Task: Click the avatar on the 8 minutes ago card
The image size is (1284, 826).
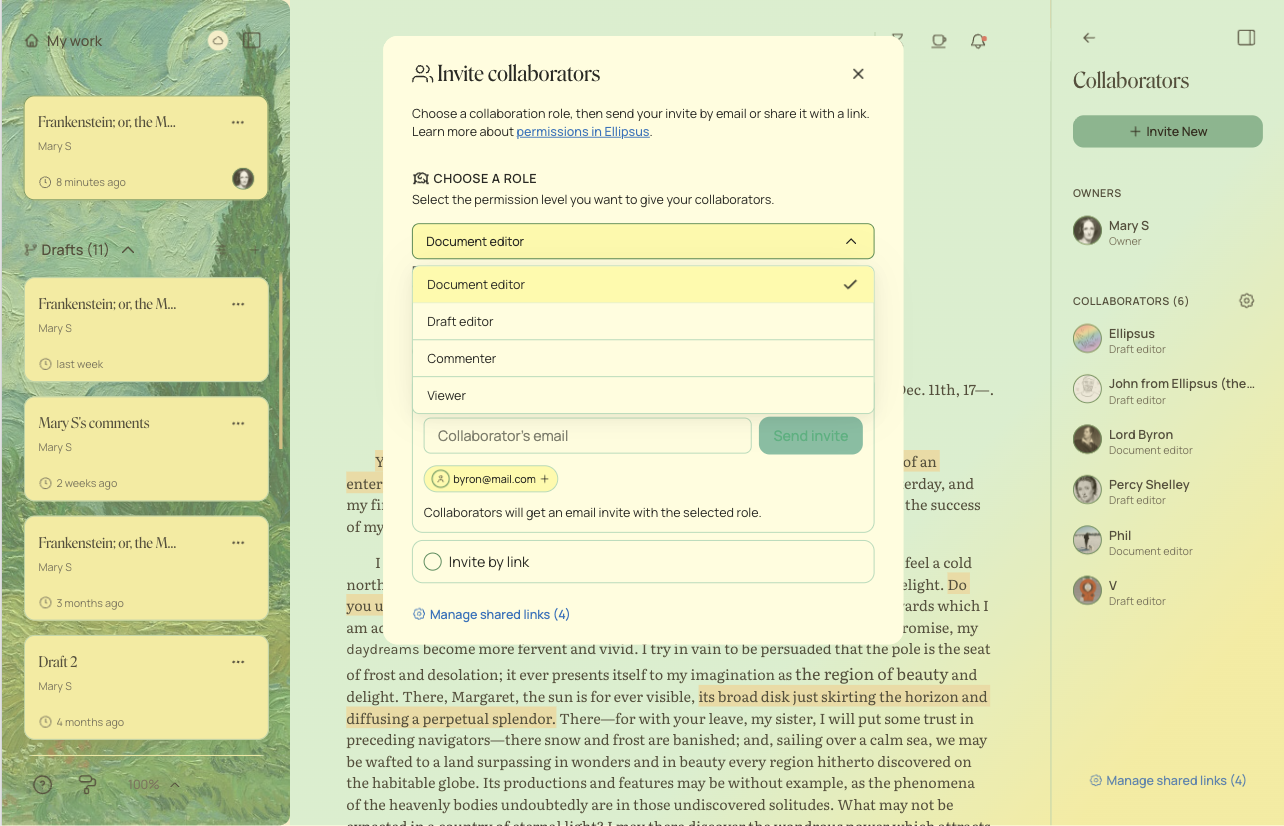Action: [x=243, y=179]
